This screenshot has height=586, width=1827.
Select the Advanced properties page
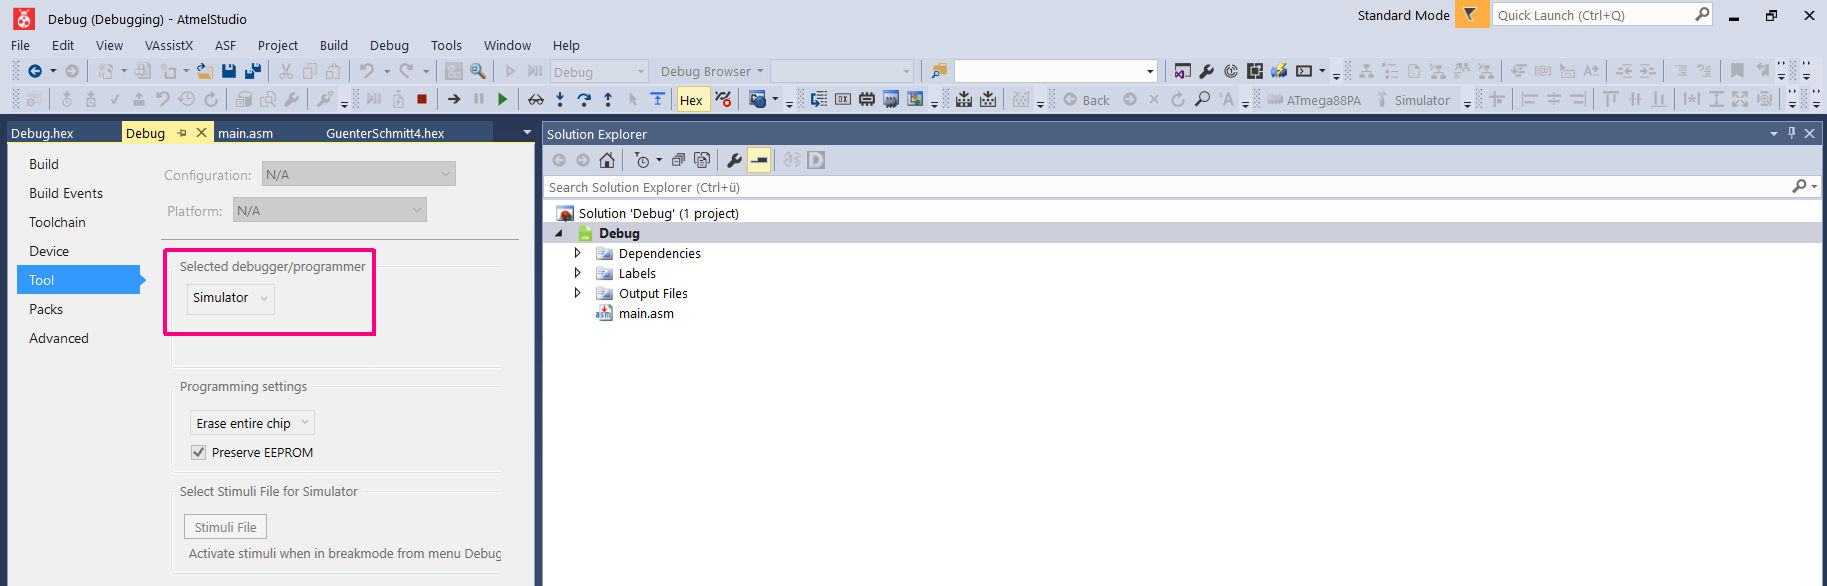click(x=59, y=338)
